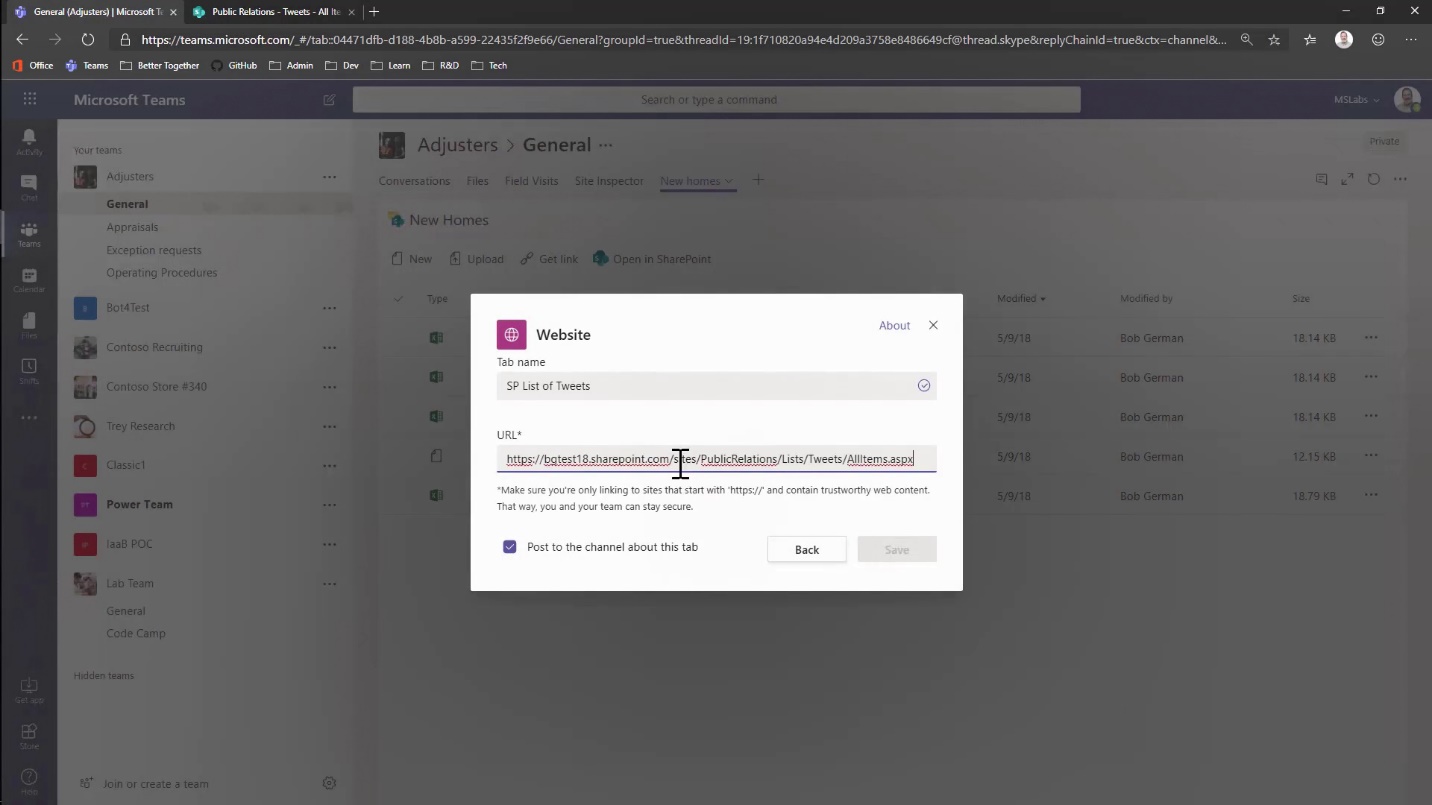
Task: Select the Appraisals channel
Action: pyautogui.click(x=133, y=227)
